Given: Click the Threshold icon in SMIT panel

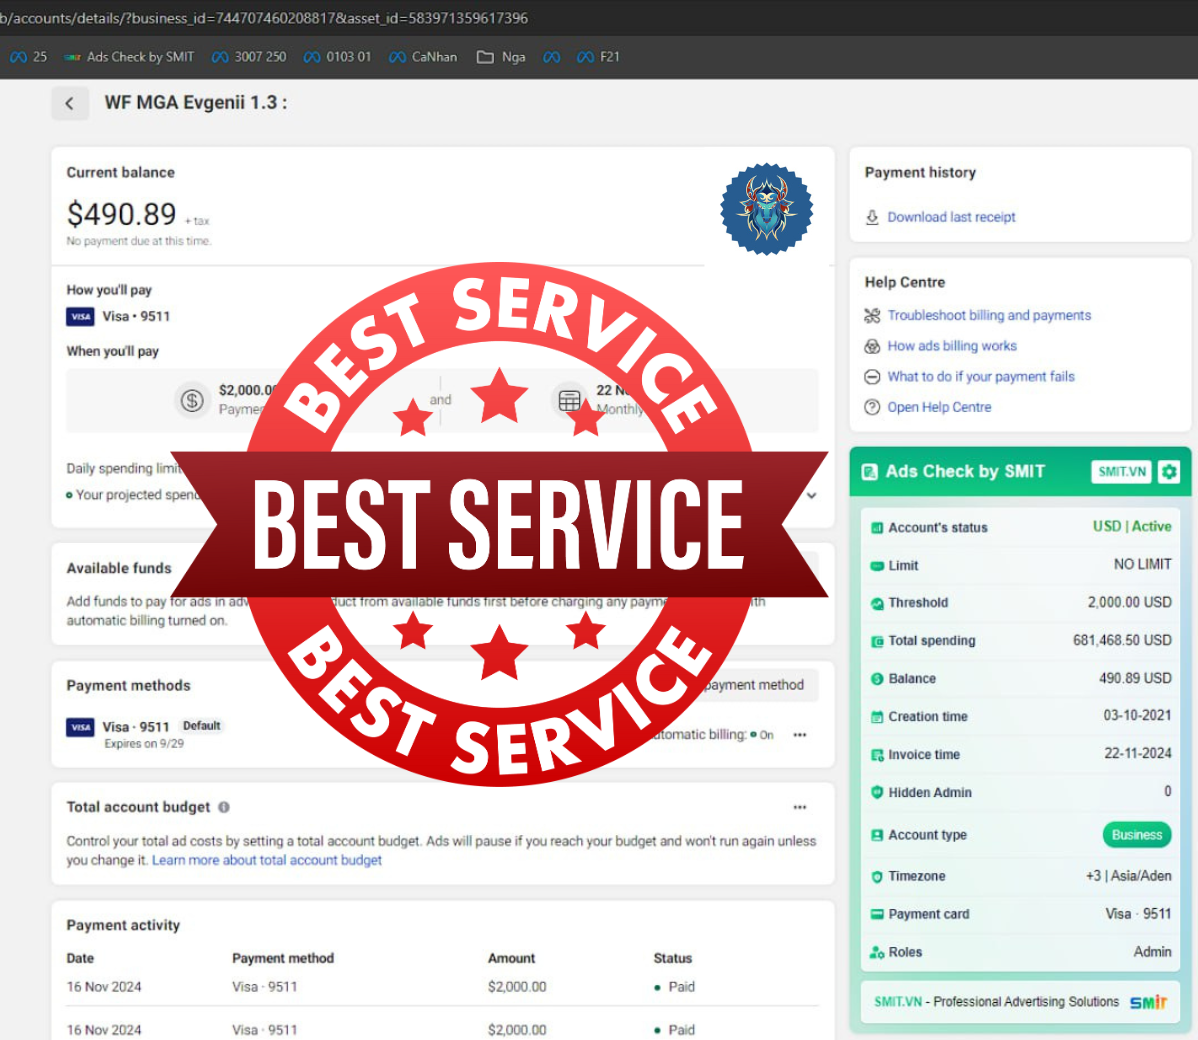Looking at the screenshot, I should pos(877,604).
